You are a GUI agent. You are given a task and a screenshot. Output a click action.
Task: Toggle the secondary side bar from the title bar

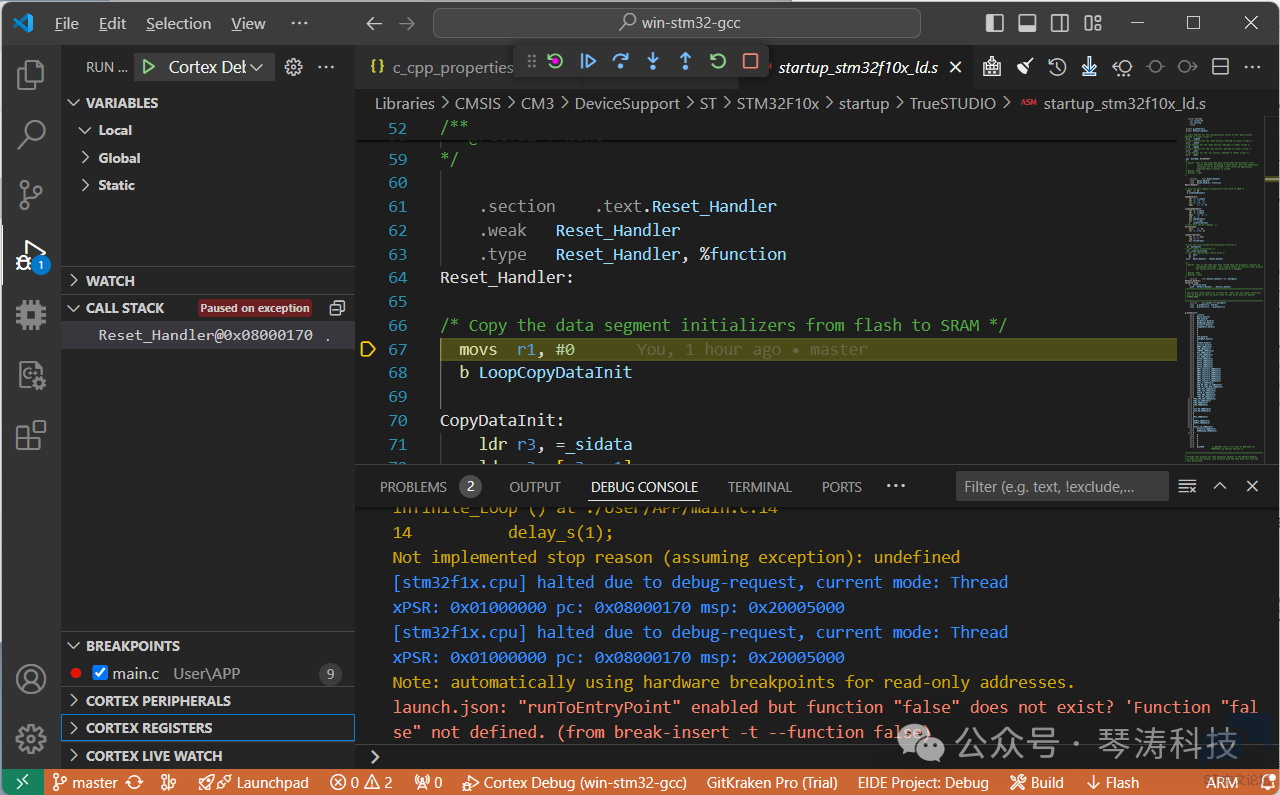pyautogui.click(x=1060, y=23)
